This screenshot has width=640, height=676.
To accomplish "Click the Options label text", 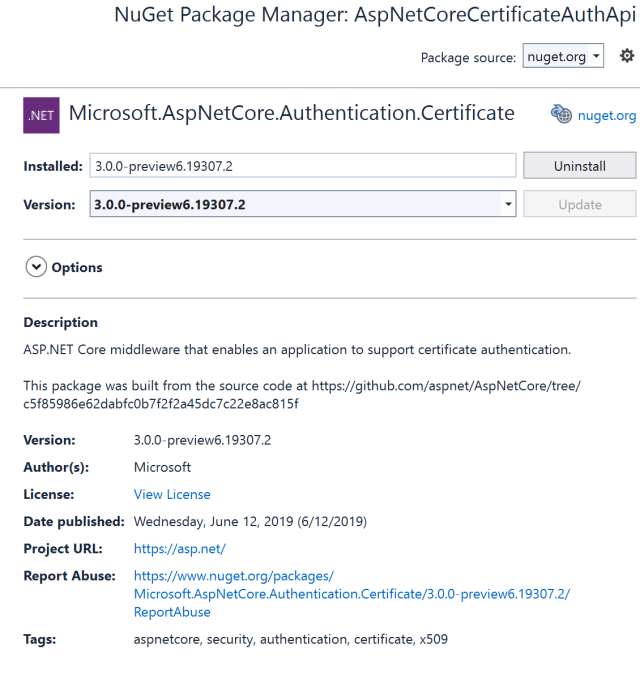I will 77,267.
